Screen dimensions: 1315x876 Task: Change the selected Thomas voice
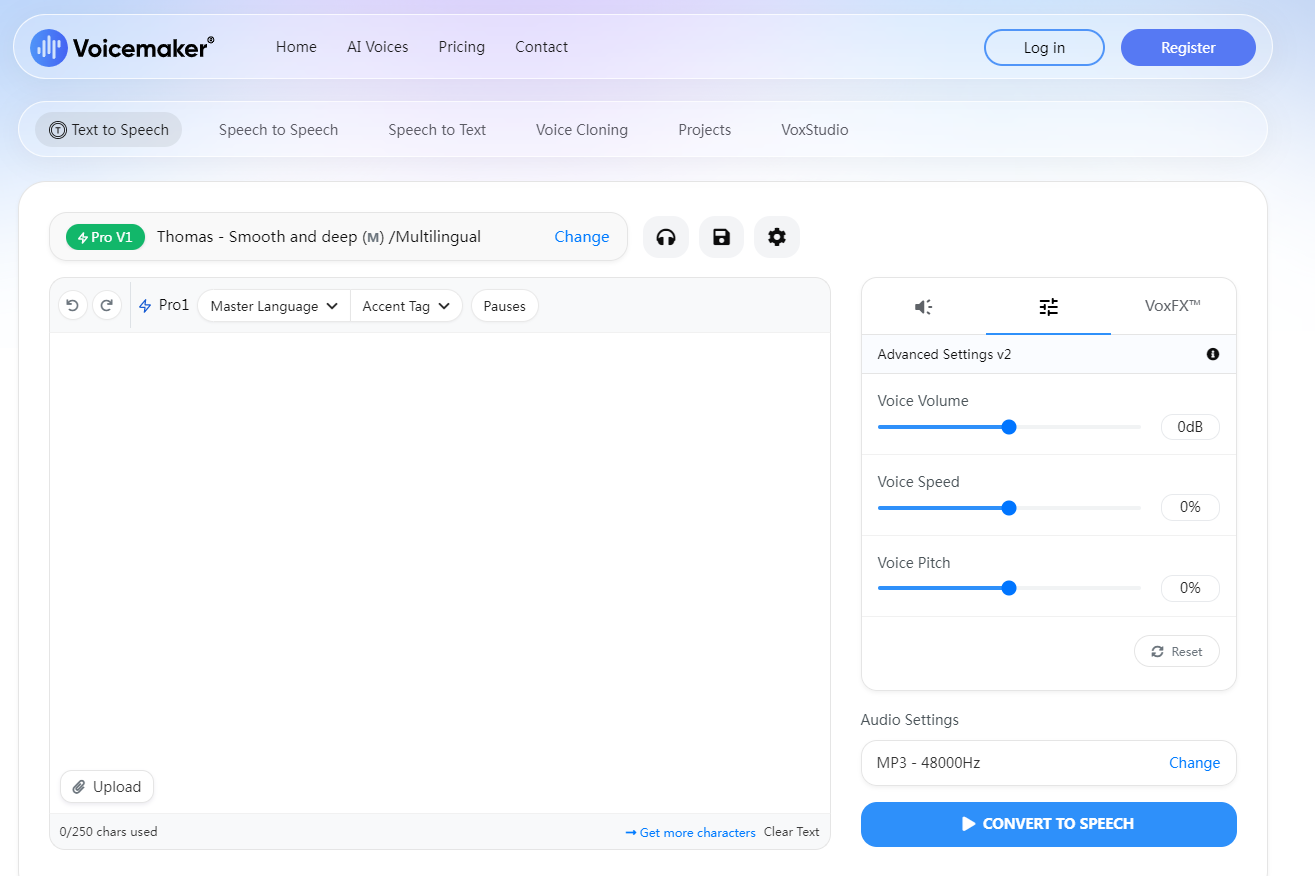click(x=582, y=237)
